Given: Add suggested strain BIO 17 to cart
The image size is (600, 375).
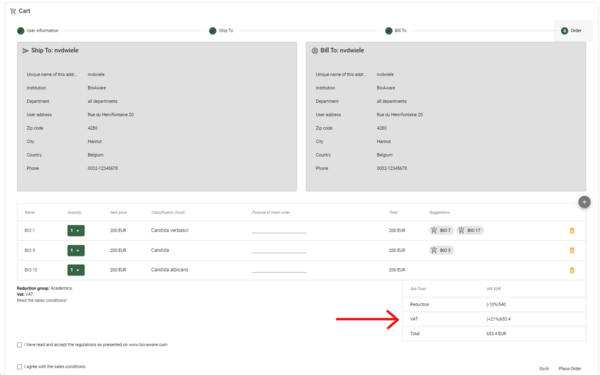Looking at the screenshot, I should tap(470, 230).
